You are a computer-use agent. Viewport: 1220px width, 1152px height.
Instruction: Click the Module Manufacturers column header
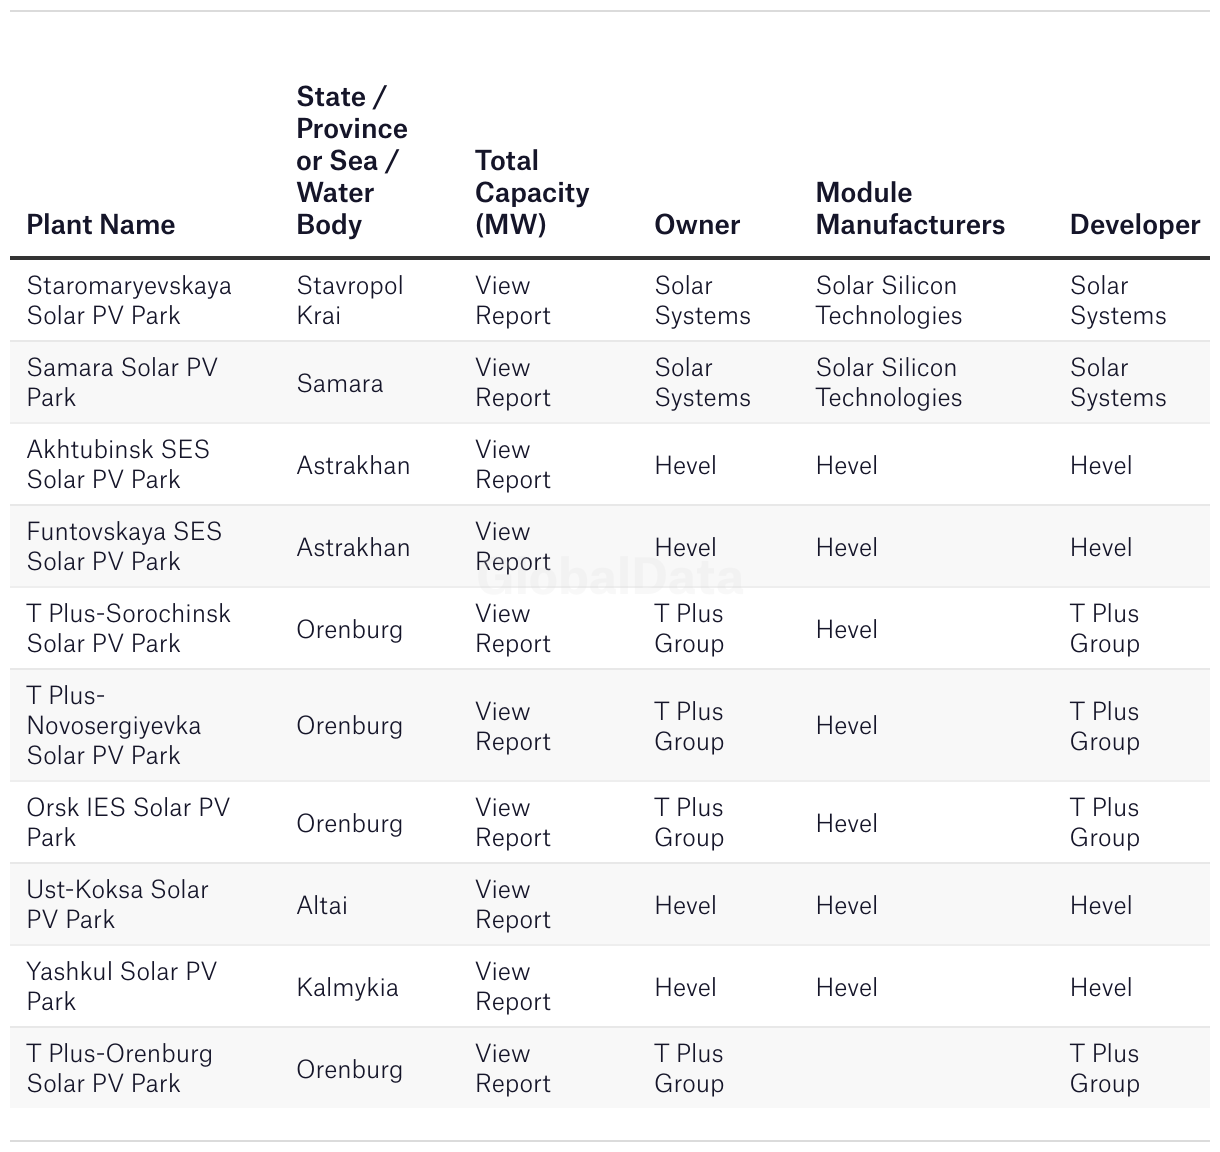click(910, 208)
